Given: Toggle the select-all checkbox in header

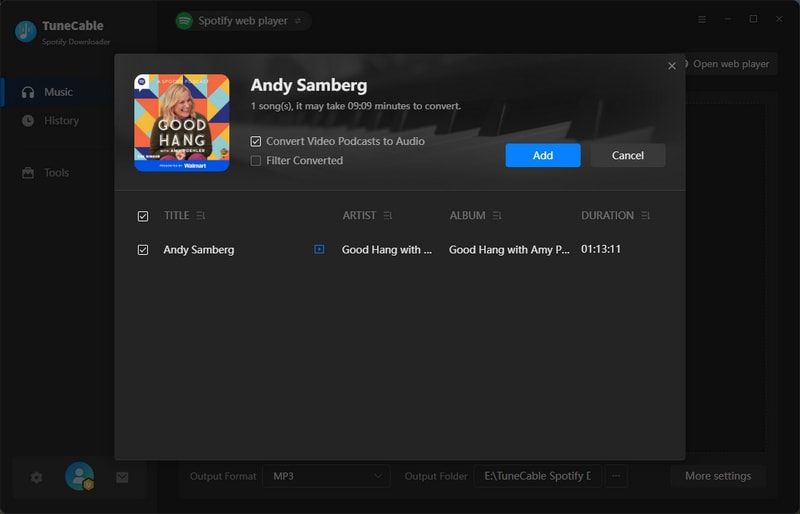Looking at the screenshot, I should (x=143, y=216).
